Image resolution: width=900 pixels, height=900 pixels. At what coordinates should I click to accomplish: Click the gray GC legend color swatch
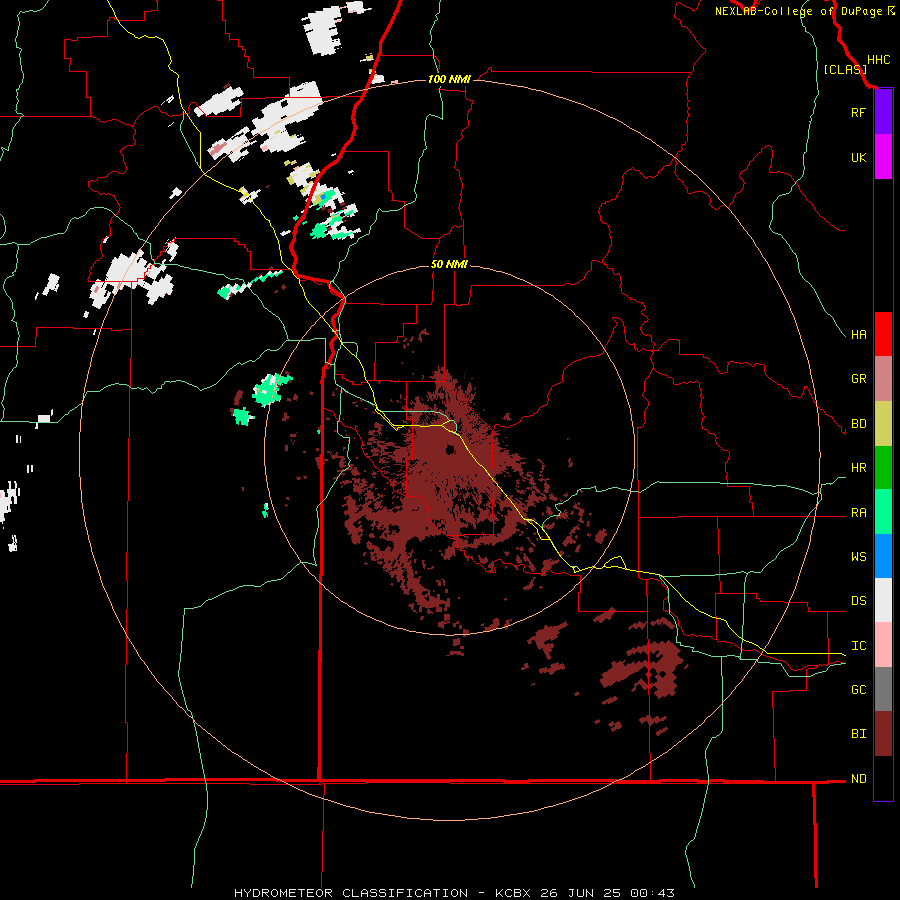(x=883, y=689)
